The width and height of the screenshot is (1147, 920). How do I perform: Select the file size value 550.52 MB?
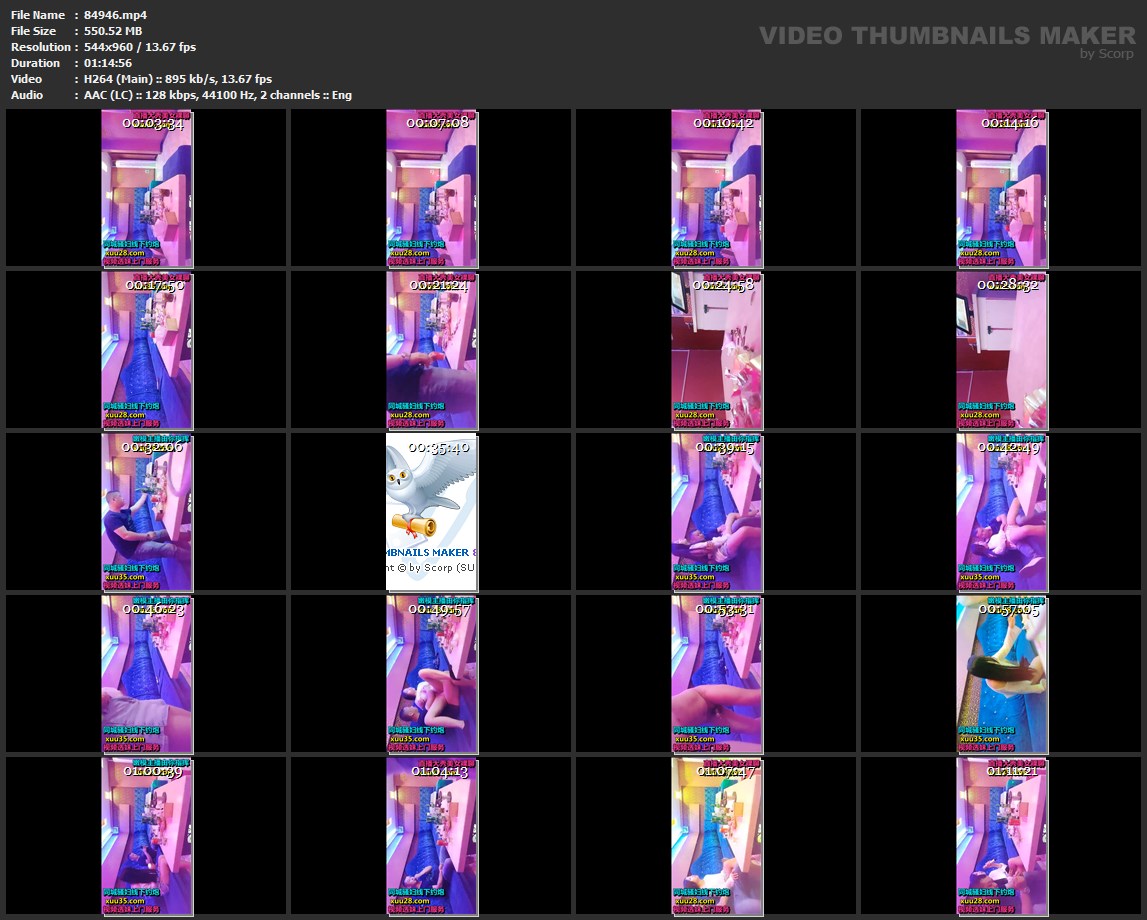tap(113, 31)
